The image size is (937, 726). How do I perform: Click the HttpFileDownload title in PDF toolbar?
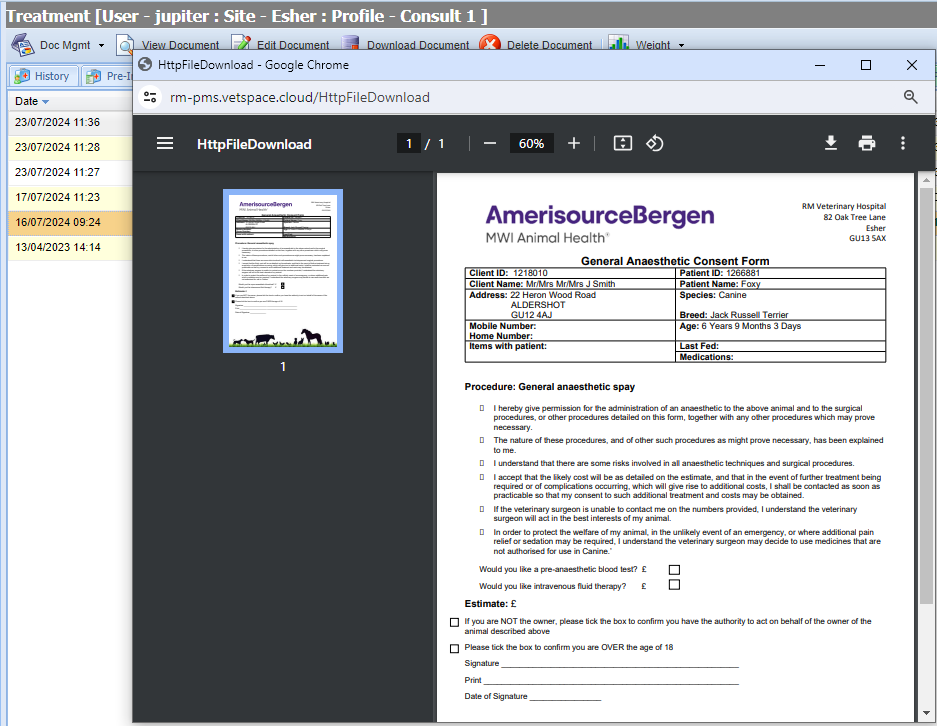click(x=254, y=144)
